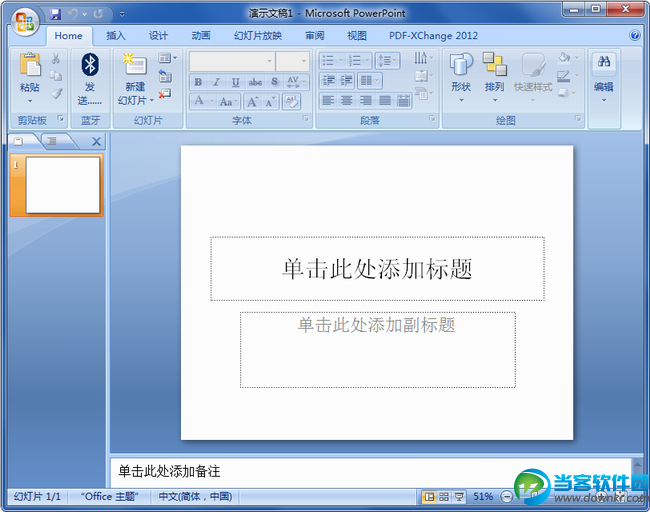Screen dimensions: 650x512
Task: Expand the Customize Quick Access Toolbar arrow
Action: pyautogui.click(x=122, y=14)
